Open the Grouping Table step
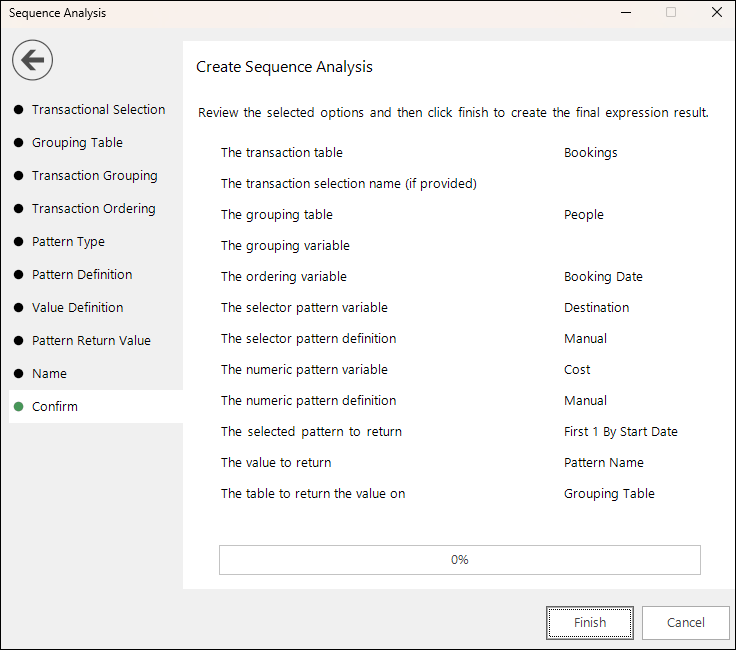Screen dimensions: 736x650 click(77, 142)
